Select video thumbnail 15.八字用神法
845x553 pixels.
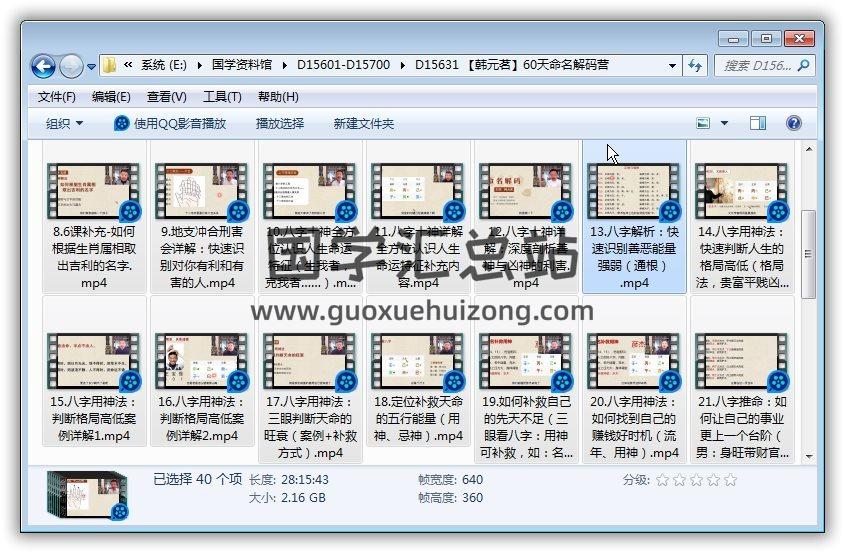coord(94,361)
